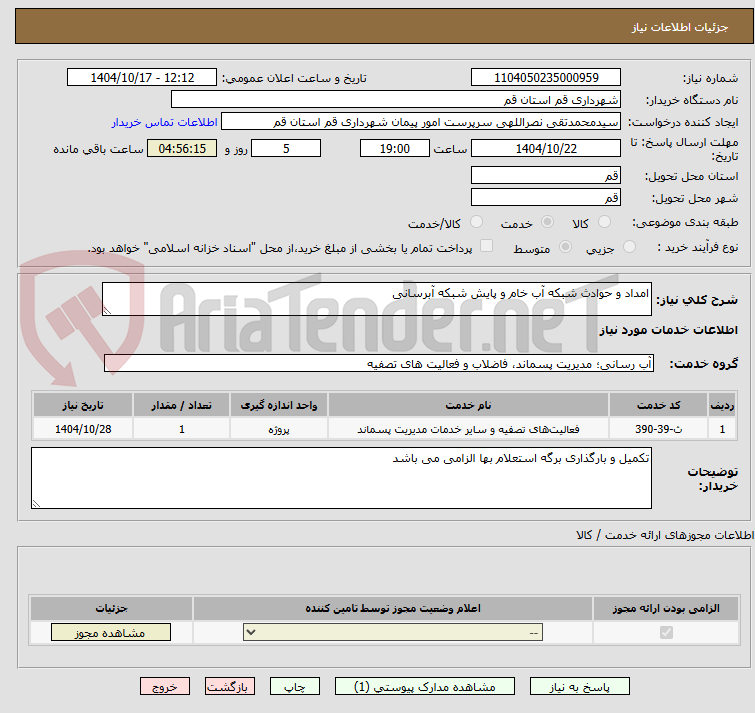755x713 pixels.
Task: Click the تاریخ و ساعت اعلان عمومی field
Action: click(x=142, y=78)
